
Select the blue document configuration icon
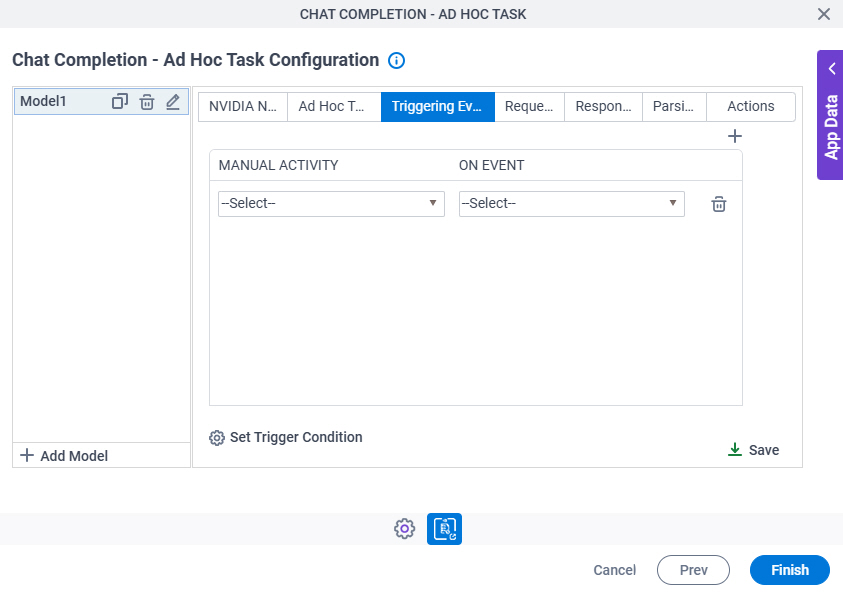[x=444, y=529]
